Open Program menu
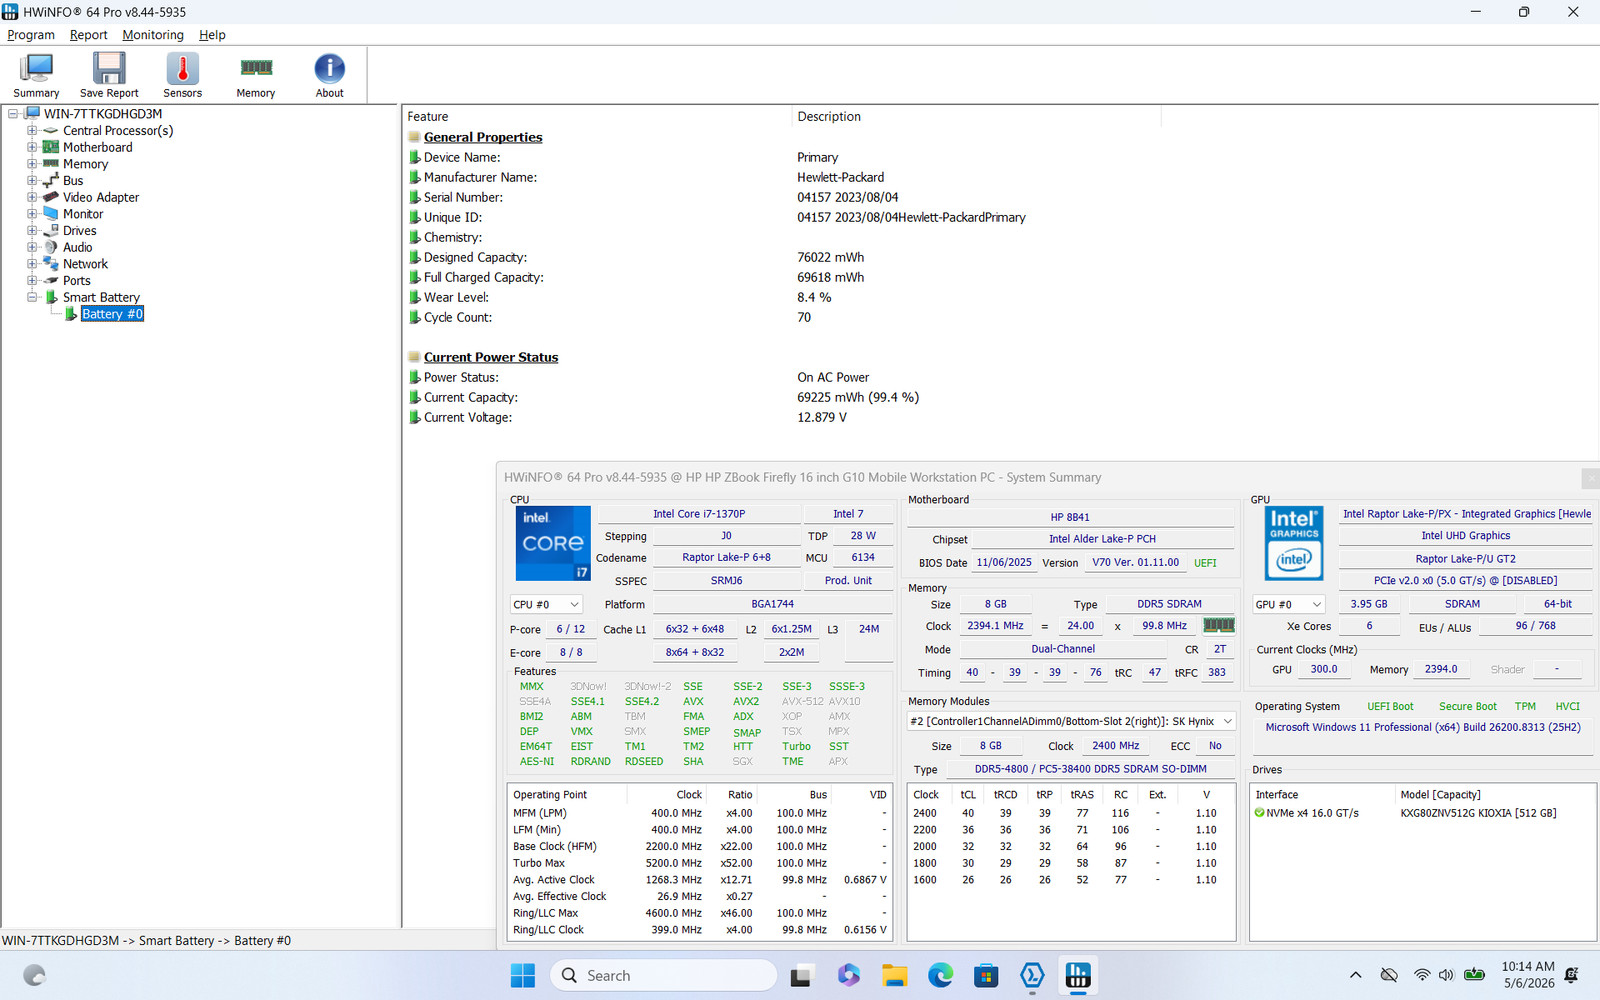This screenshot has width=1600, height=1000. tap(31, 35)
